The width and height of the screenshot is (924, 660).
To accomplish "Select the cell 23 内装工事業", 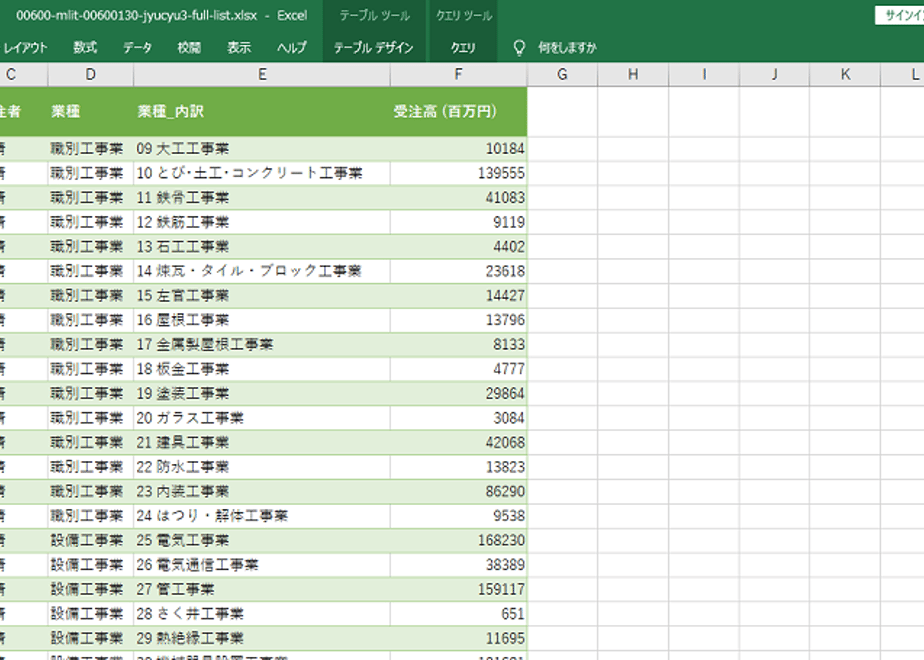I will click(x=262, y=491).
